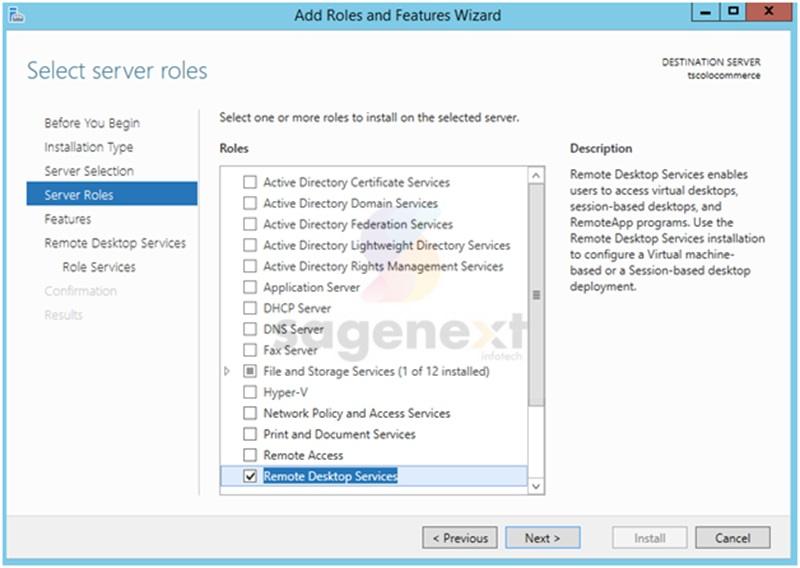
Task: Click the roles list scrollbar thumb
Action: point(536,295)
